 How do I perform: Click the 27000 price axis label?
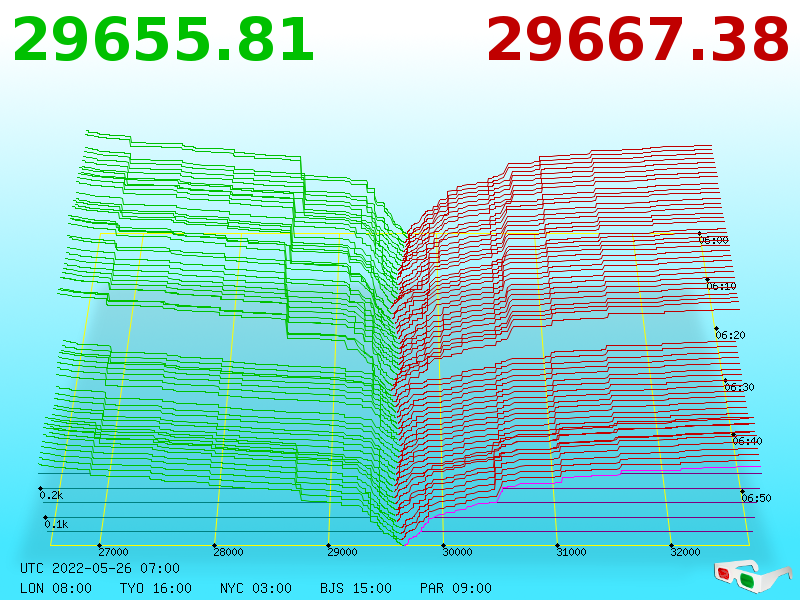click(x=113, y=552)
